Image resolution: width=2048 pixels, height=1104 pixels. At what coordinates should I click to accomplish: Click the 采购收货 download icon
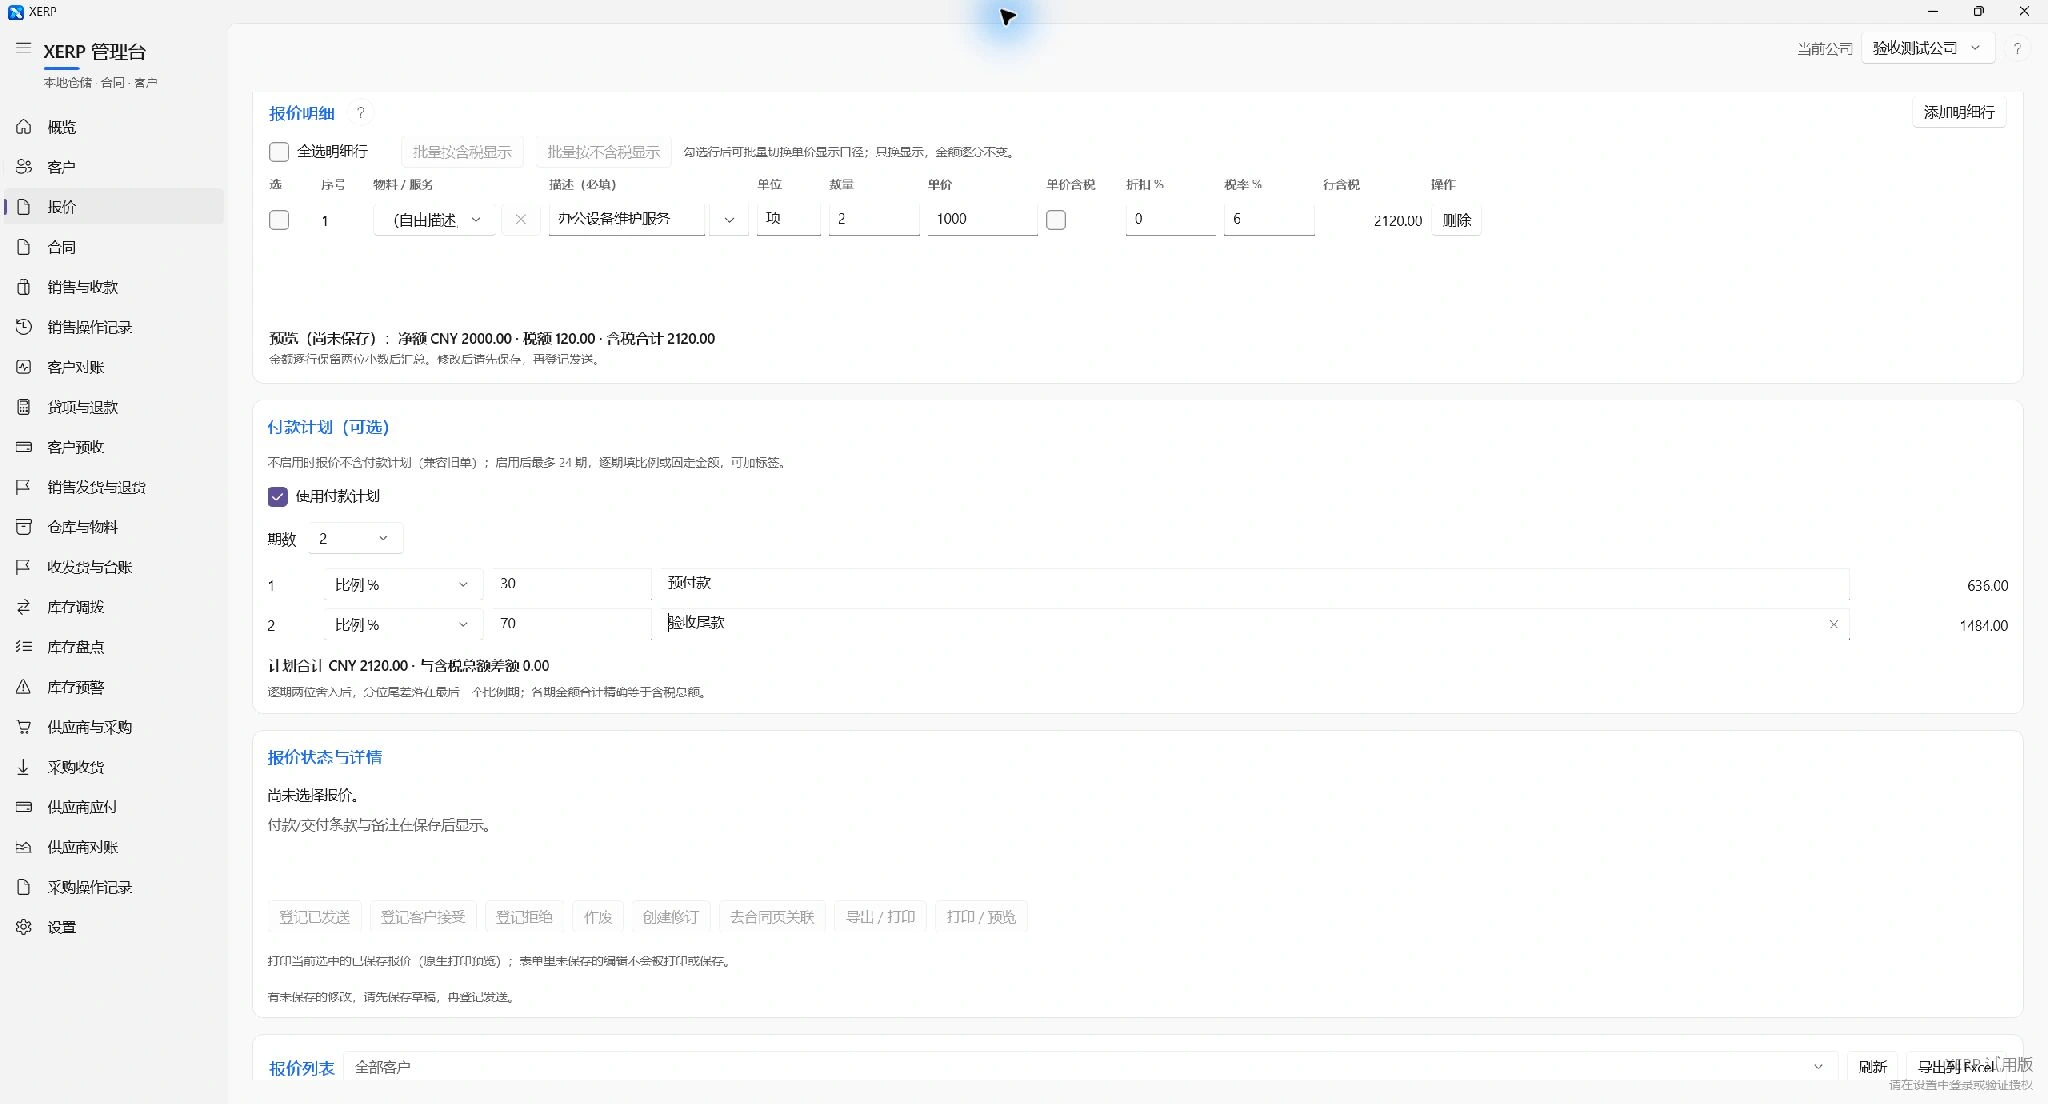click(24, 767)
